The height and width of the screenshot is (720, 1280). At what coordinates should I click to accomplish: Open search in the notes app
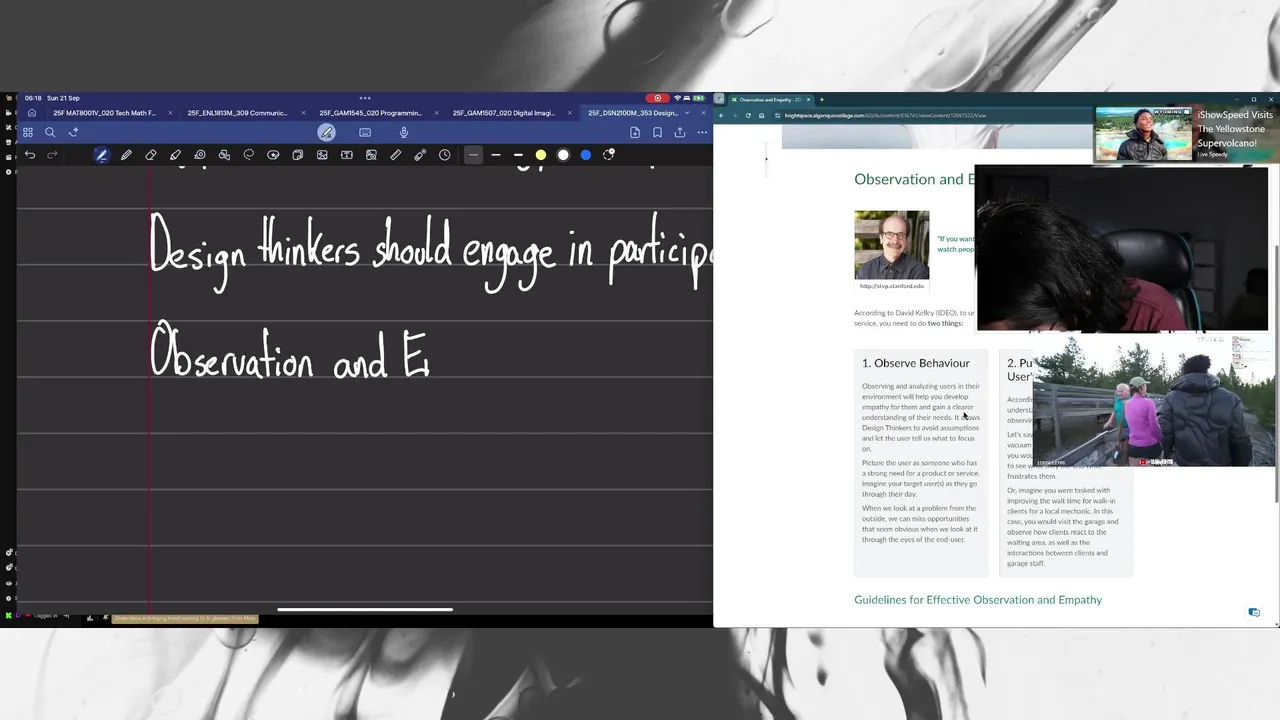coord(50,132)
